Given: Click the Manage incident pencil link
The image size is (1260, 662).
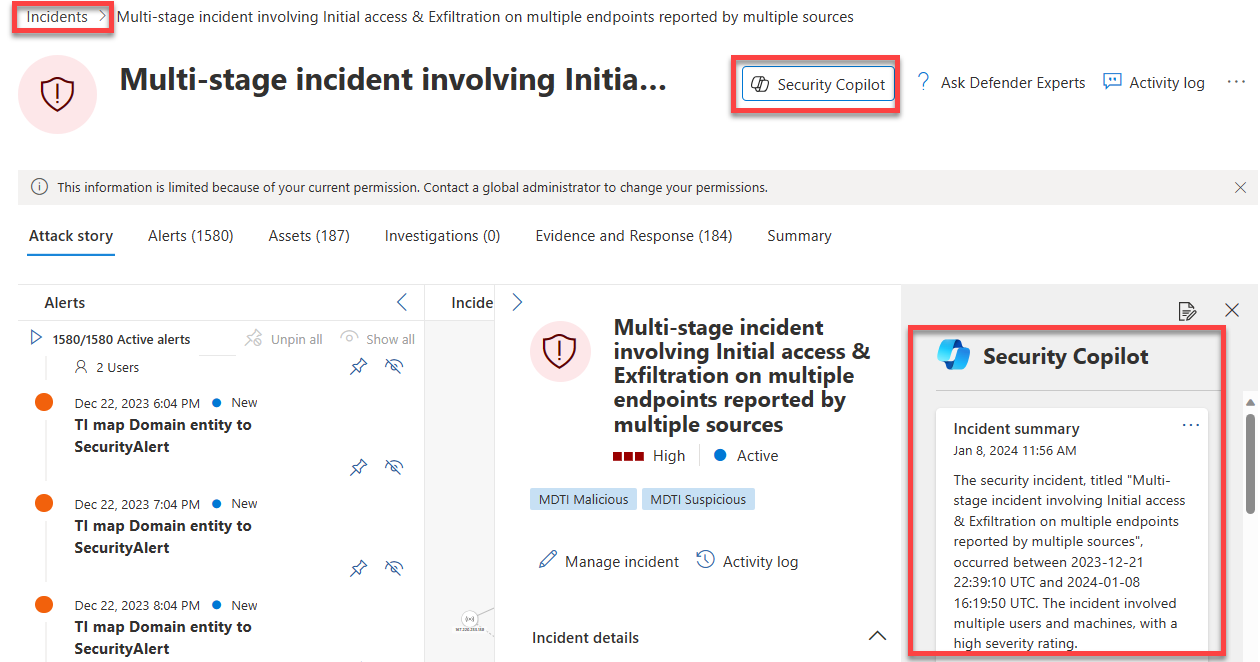Looking at the screenshot, I should tap(608, 561).
